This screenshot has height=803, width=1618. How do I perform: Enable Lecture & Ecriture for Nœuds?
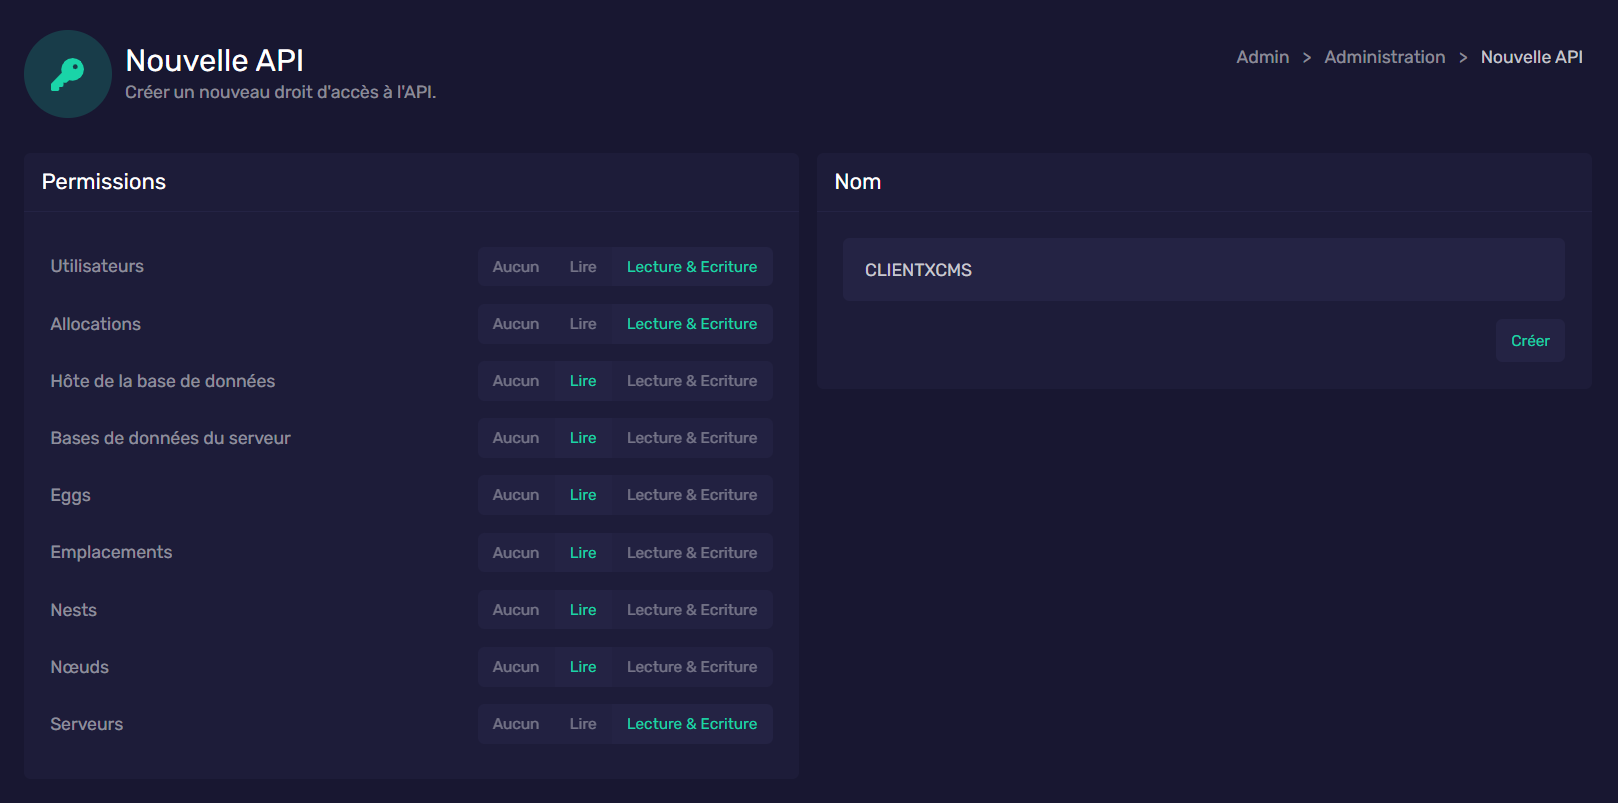tap(691, 667)
